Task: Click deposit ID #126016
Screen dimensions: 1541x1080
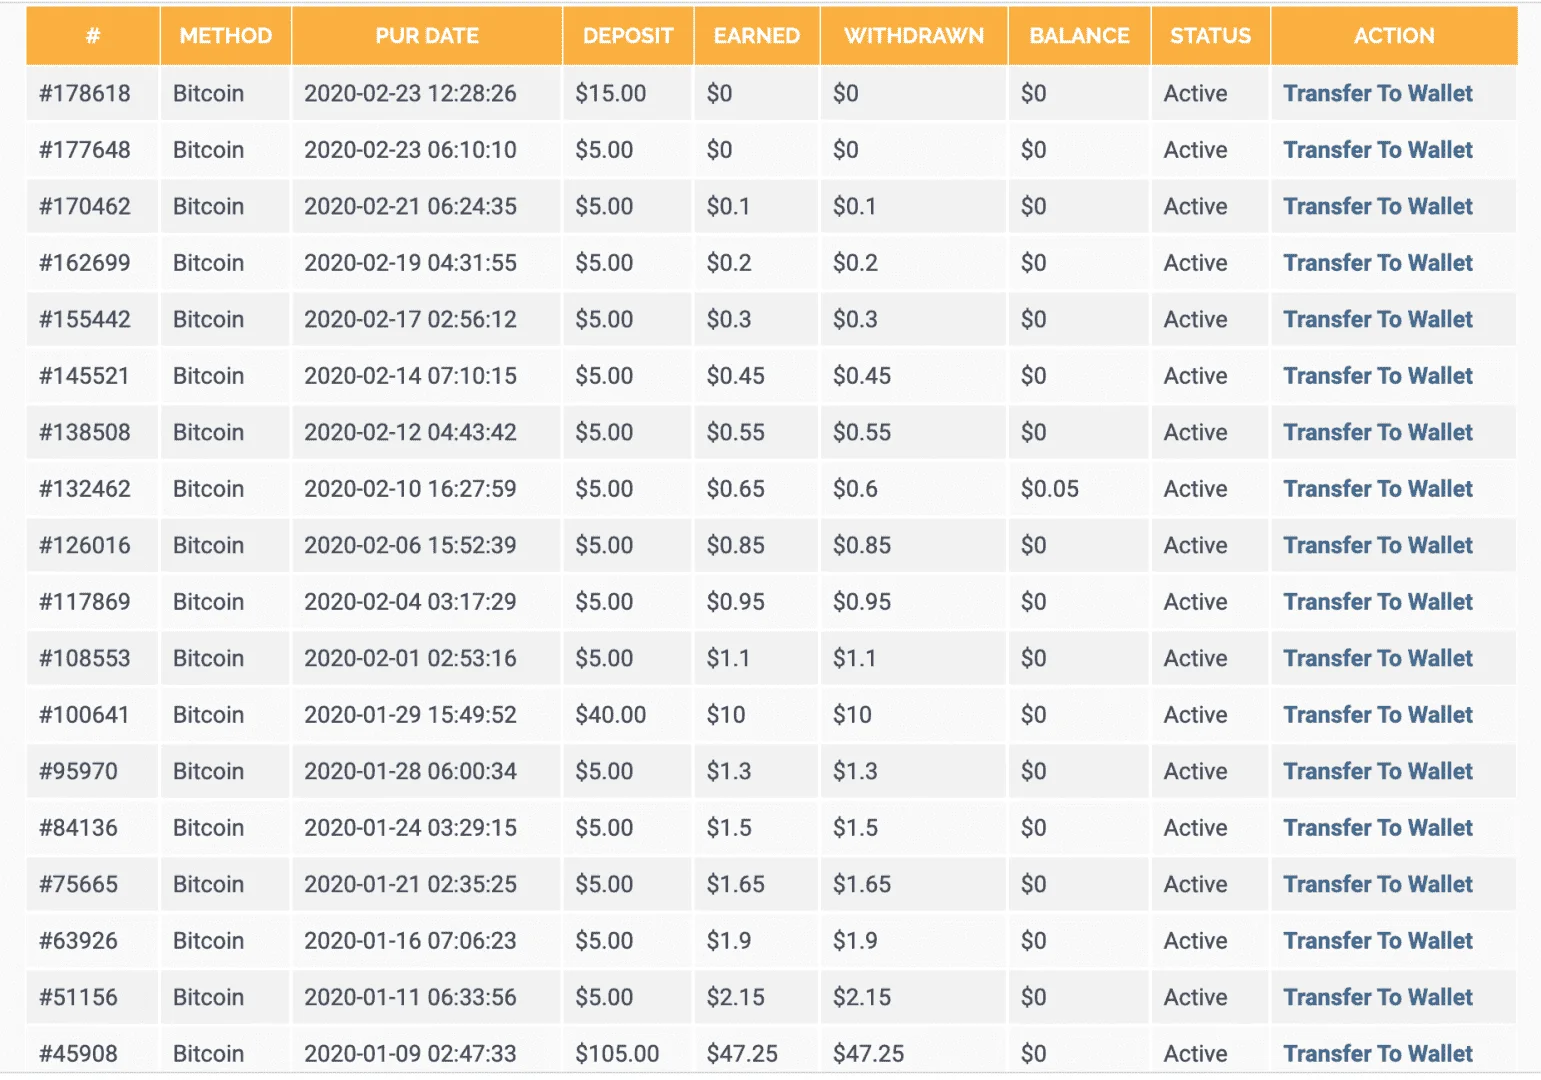Action: (85, 545)
